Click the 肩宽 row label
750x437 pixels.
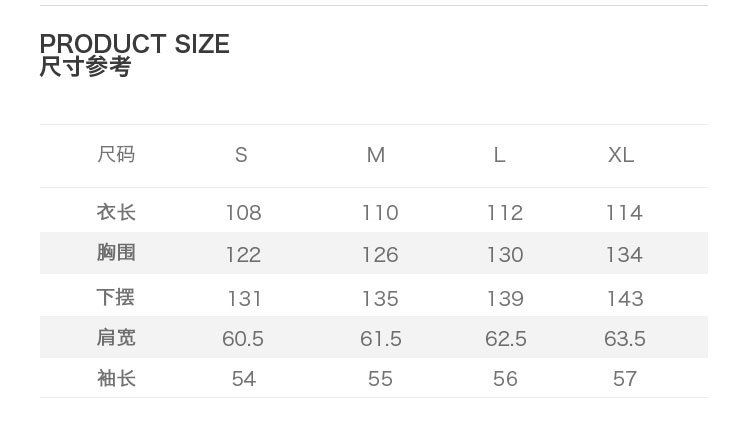116,338
